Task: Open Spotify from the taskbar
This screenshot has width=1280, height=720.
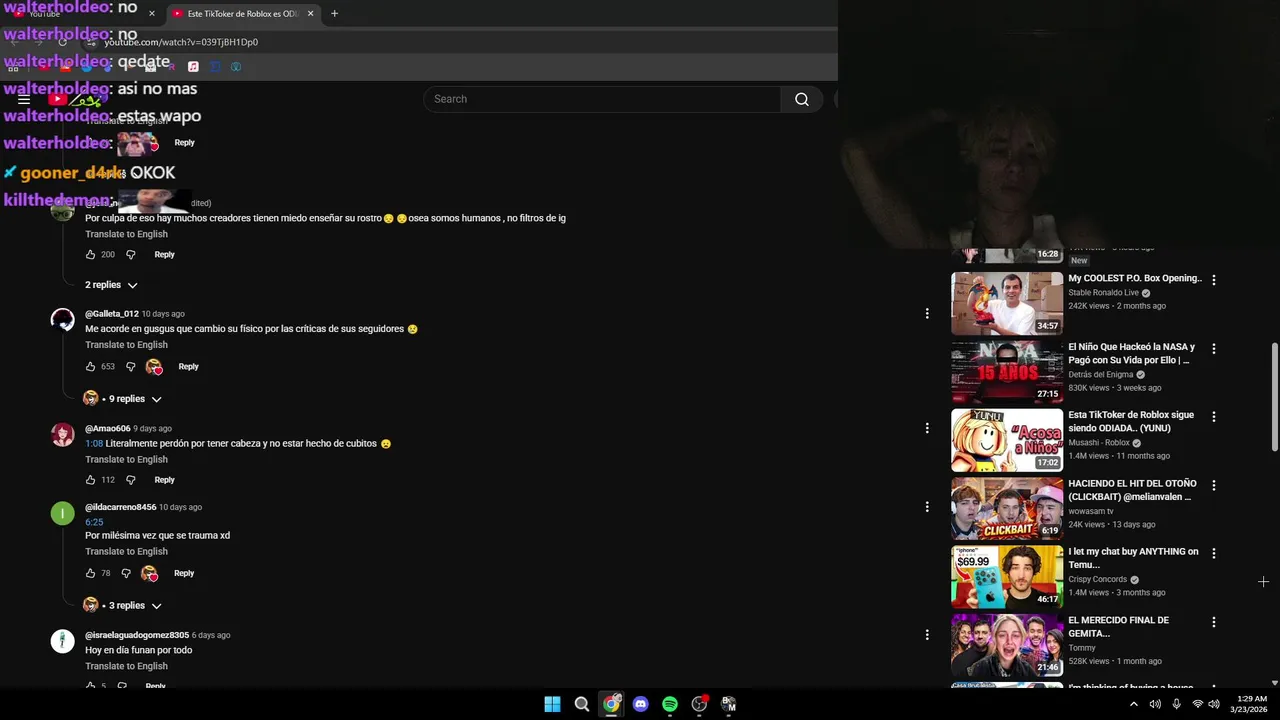Action: tap(670, 704)
